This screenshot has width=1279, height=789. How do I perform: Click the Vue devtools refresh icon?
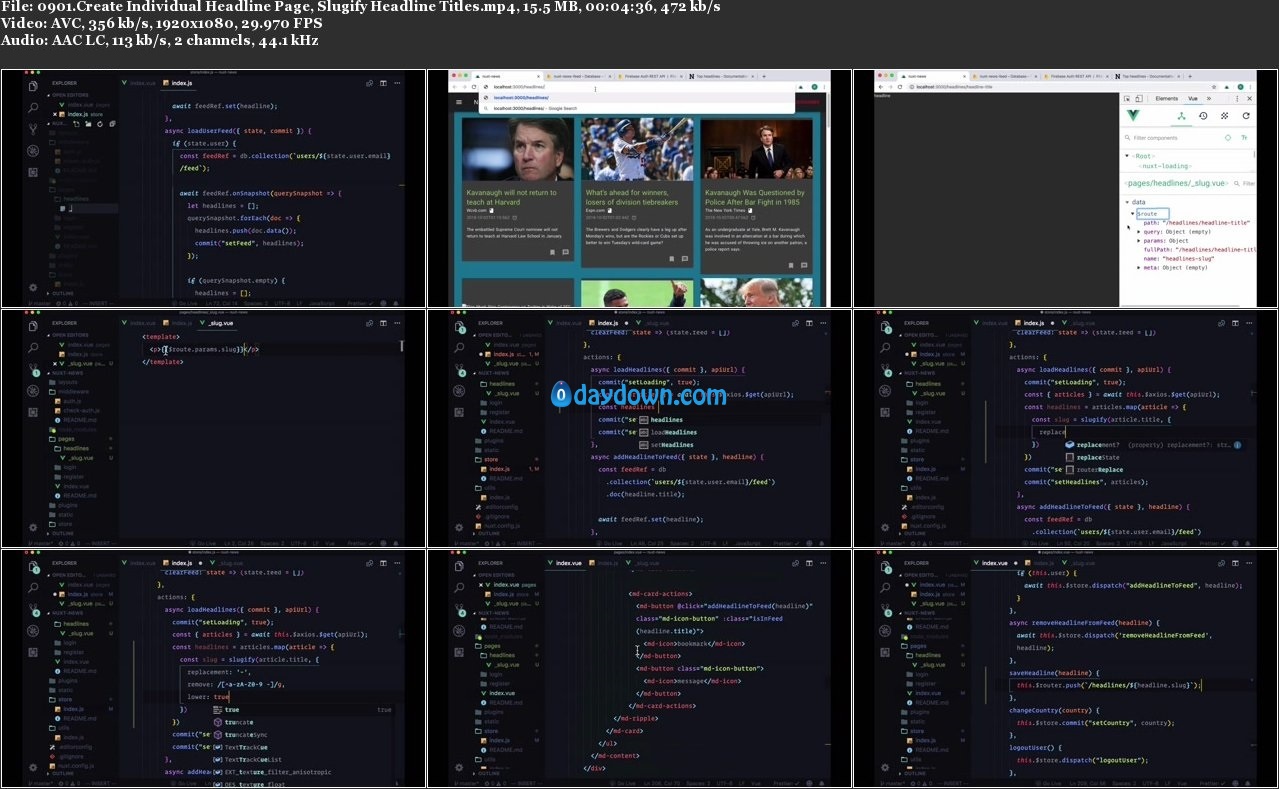click(x=1245, y=116)
